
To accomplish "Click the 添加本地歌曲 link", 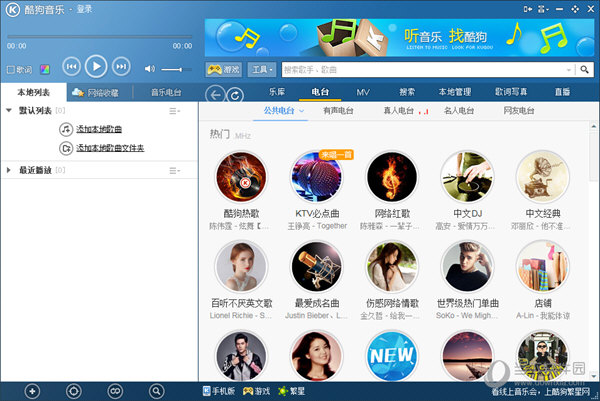I will (99, 129).
